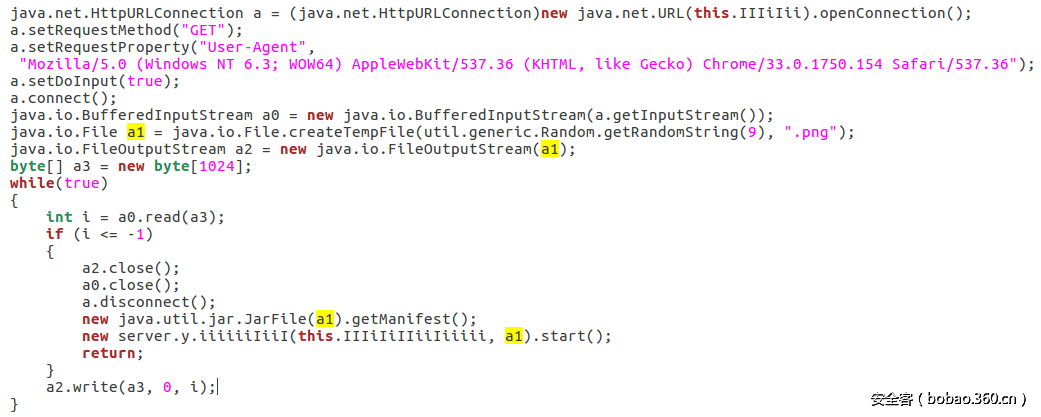Click the return statement
The height and width of the screenshot is (417, 1041).
109,353
